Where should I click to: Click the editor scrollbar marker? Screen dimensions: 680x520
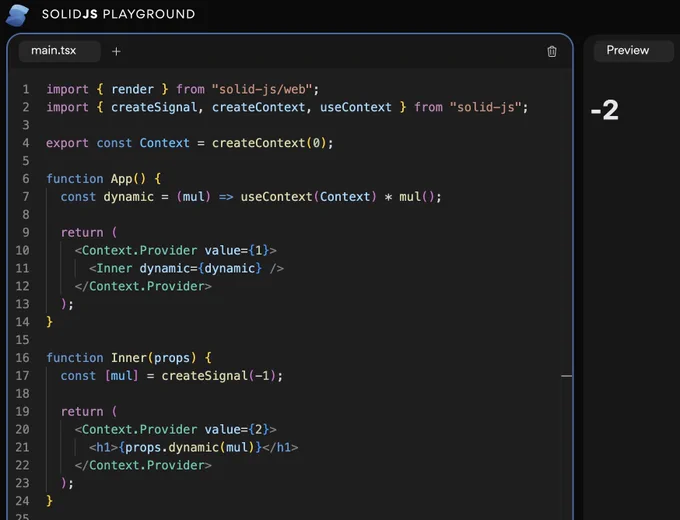tap(566, 376)
